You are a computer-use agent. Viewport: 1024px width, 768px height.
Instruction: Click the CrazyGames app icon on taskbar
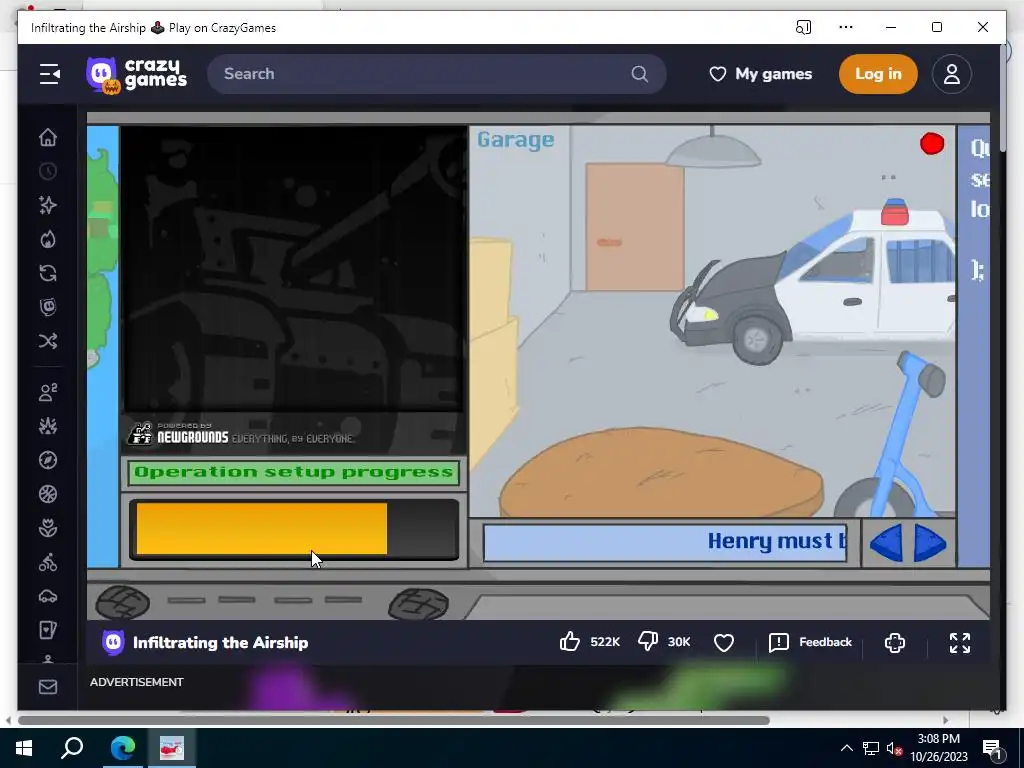[172, 748]
